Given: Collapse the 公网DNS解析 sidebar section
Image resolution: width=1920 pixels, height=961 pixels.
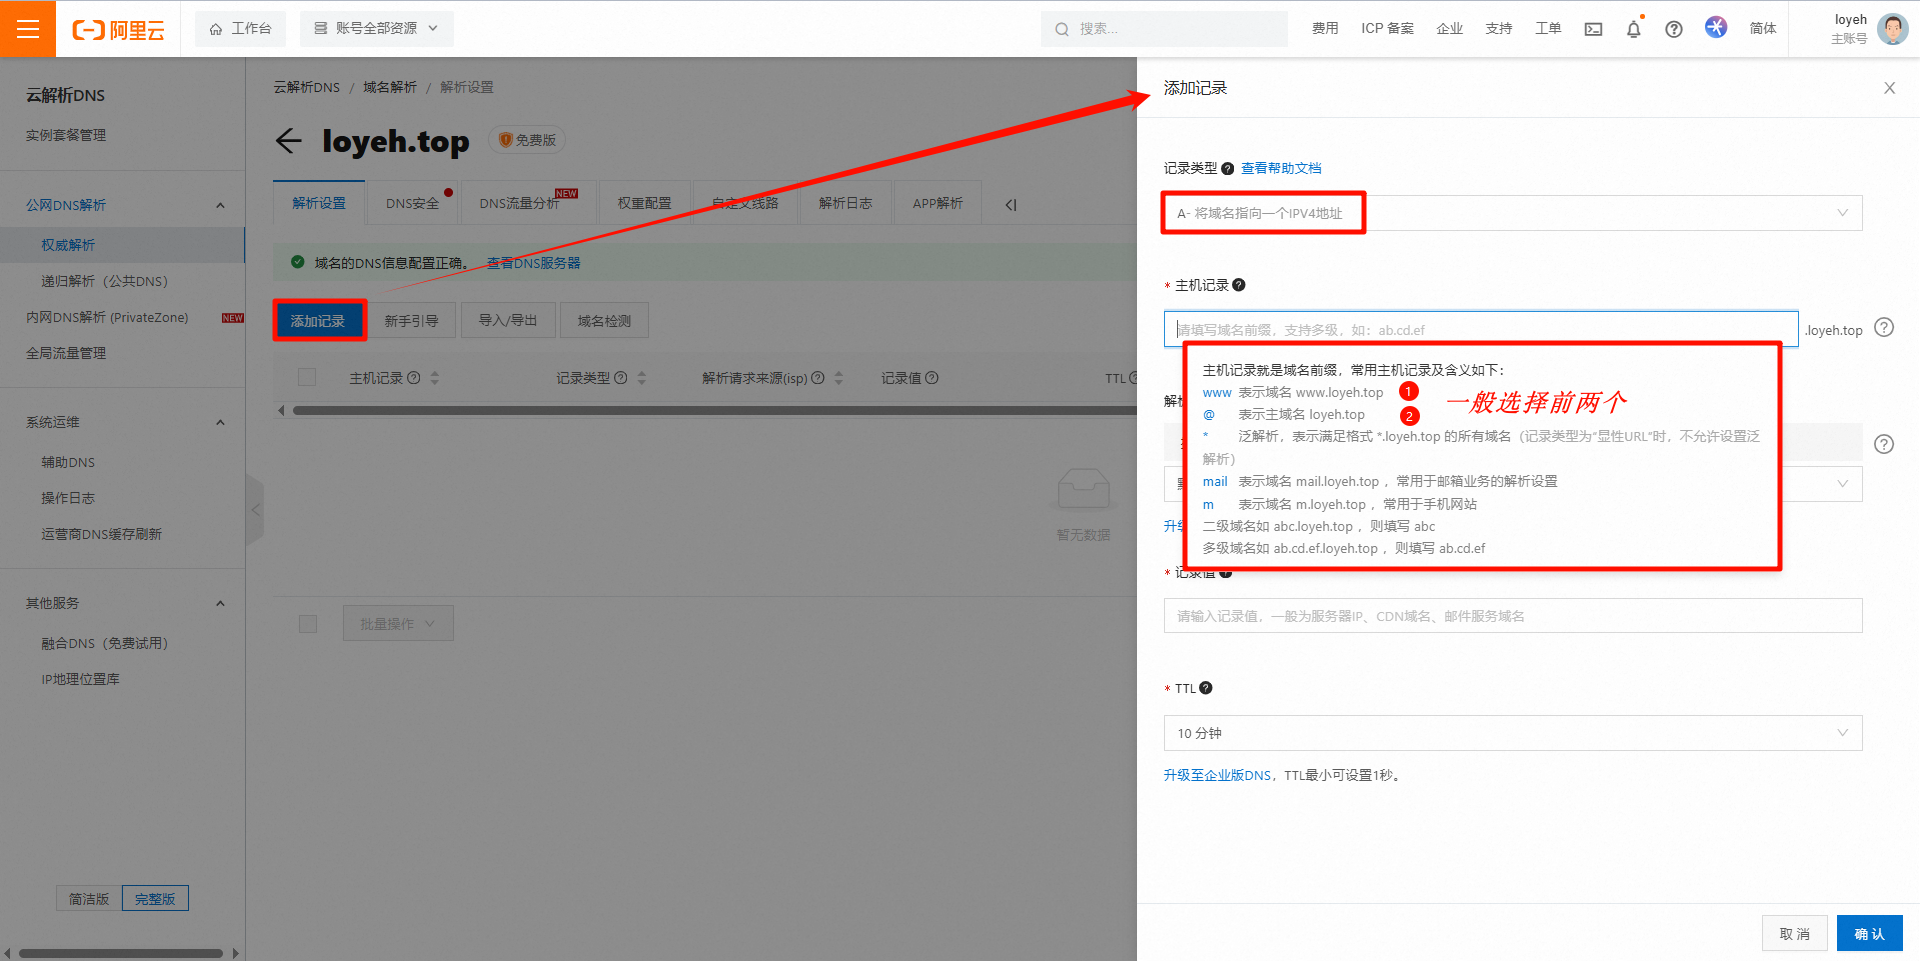Looking at the screenshot, I should pos(220,205).
